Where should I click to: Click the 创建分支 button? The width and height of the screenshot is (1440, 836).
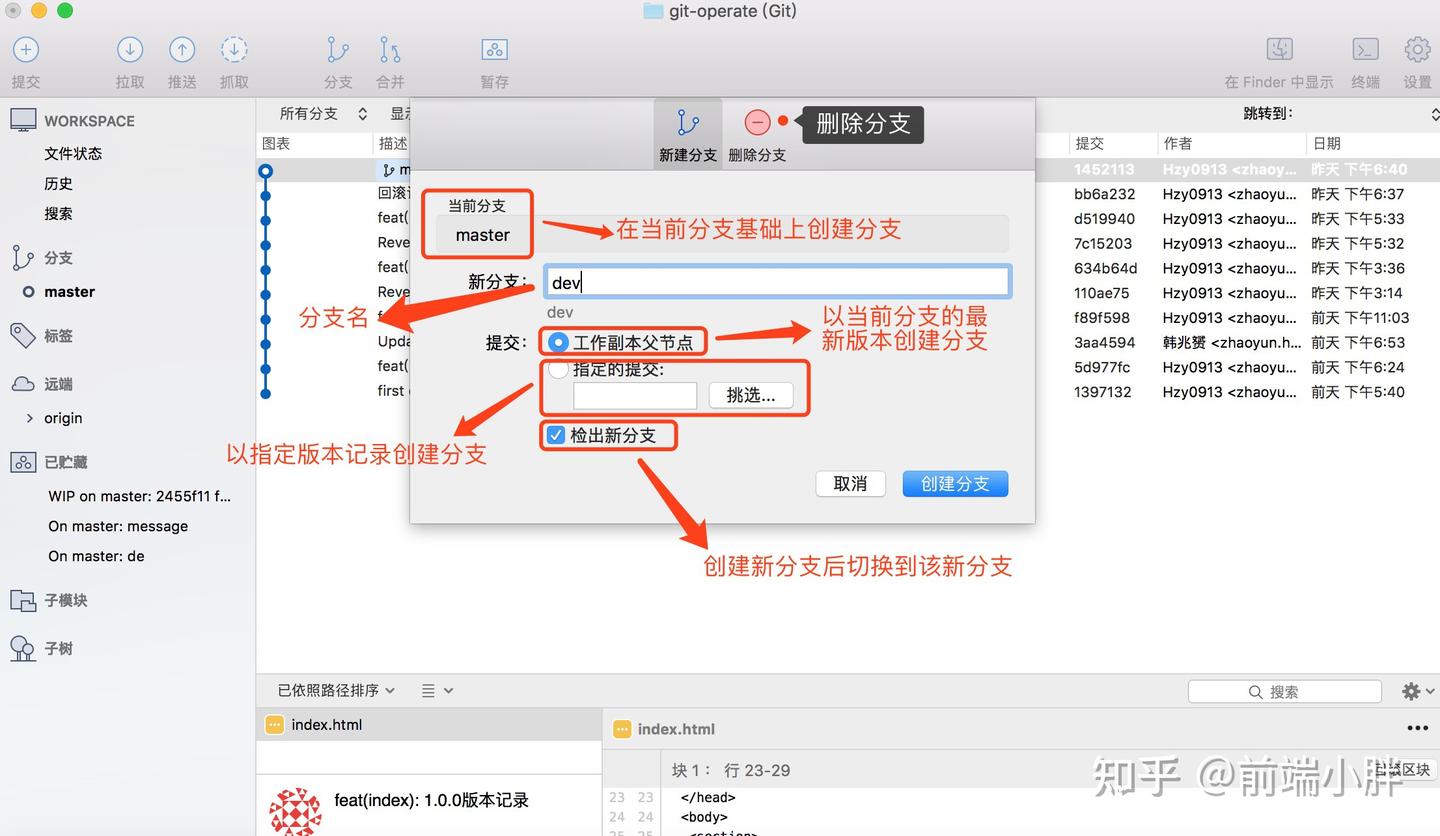click(x=954, y=483)
